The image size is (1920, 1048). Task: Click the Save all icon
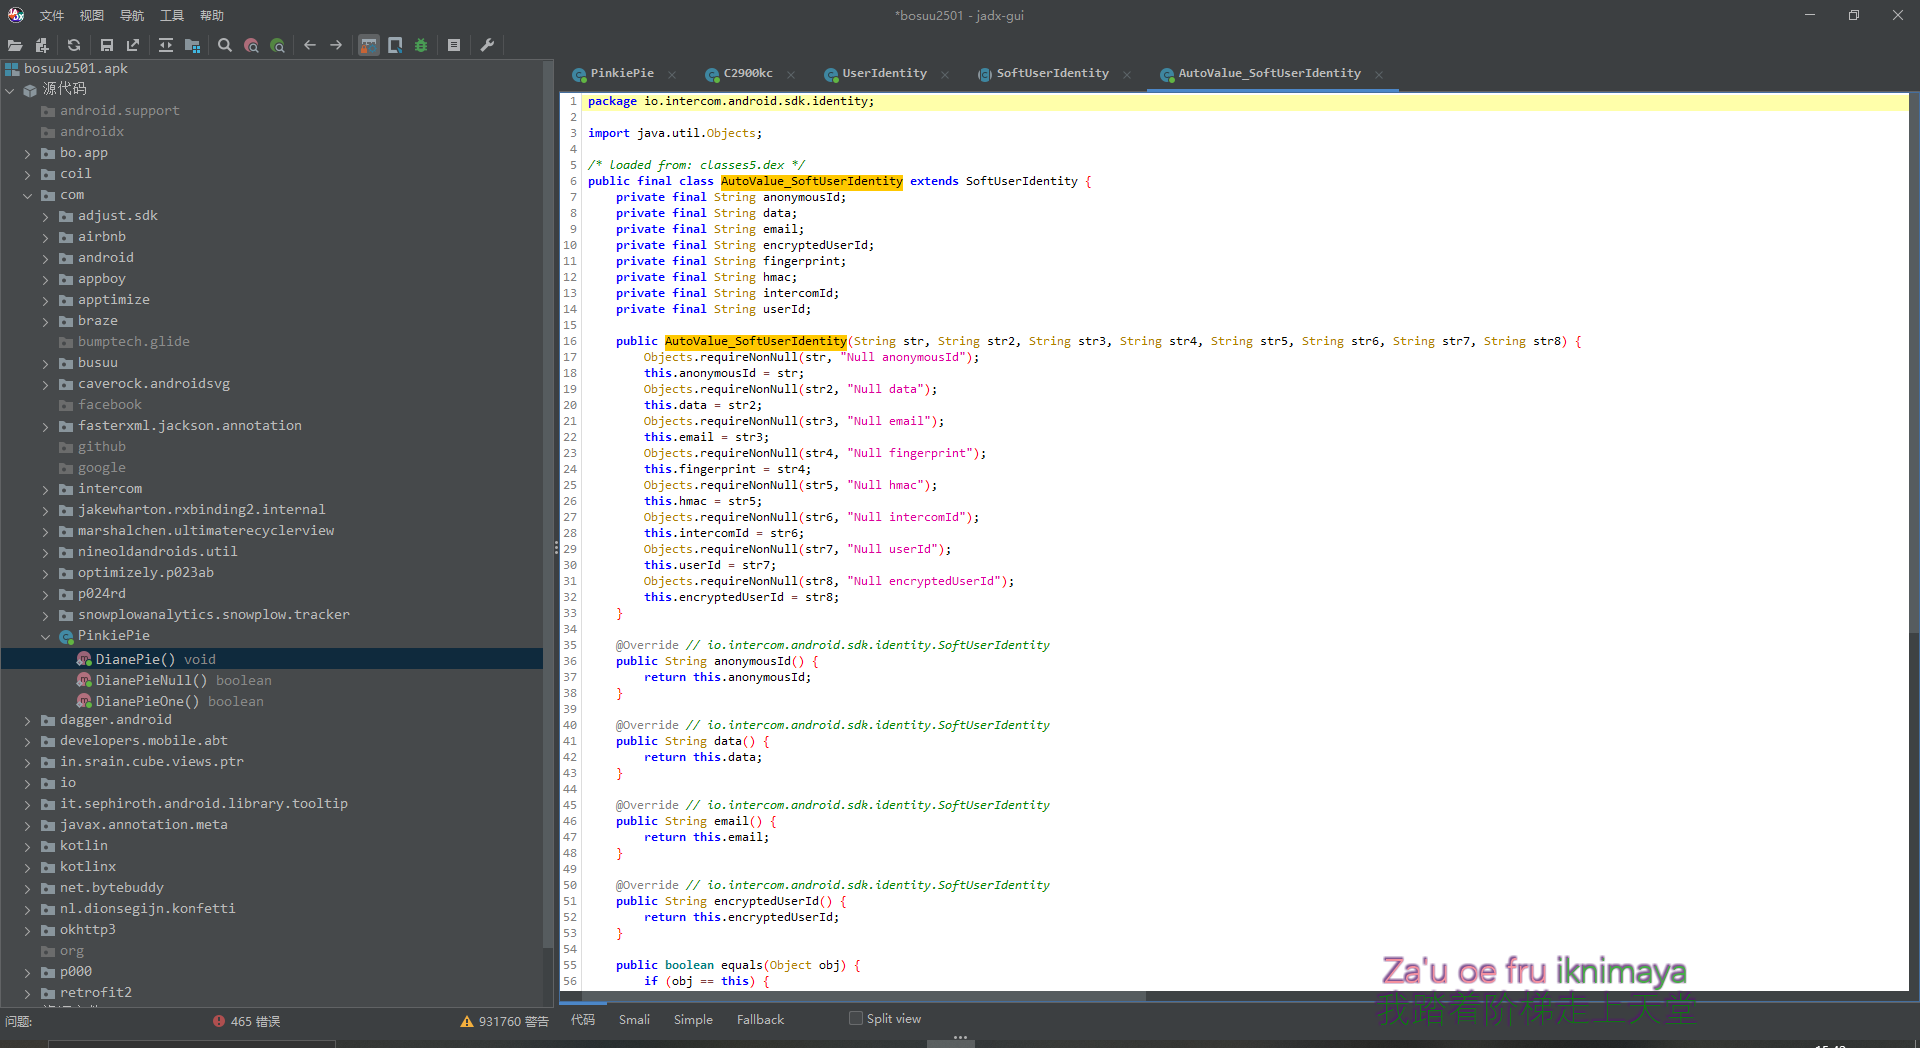(x=107, y=45)
